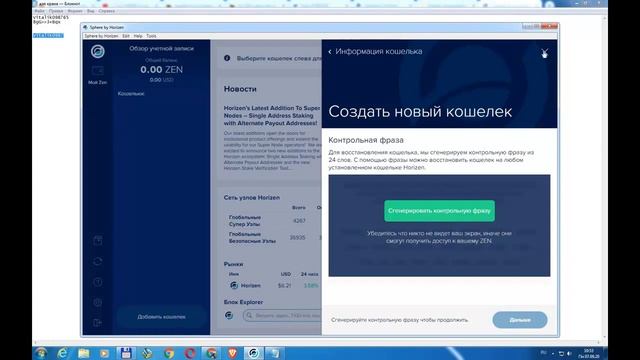The width and height of the screenshot is (640, 360).
Task: Click the sync arrows sidebar icon
Action: coord(98,261)
